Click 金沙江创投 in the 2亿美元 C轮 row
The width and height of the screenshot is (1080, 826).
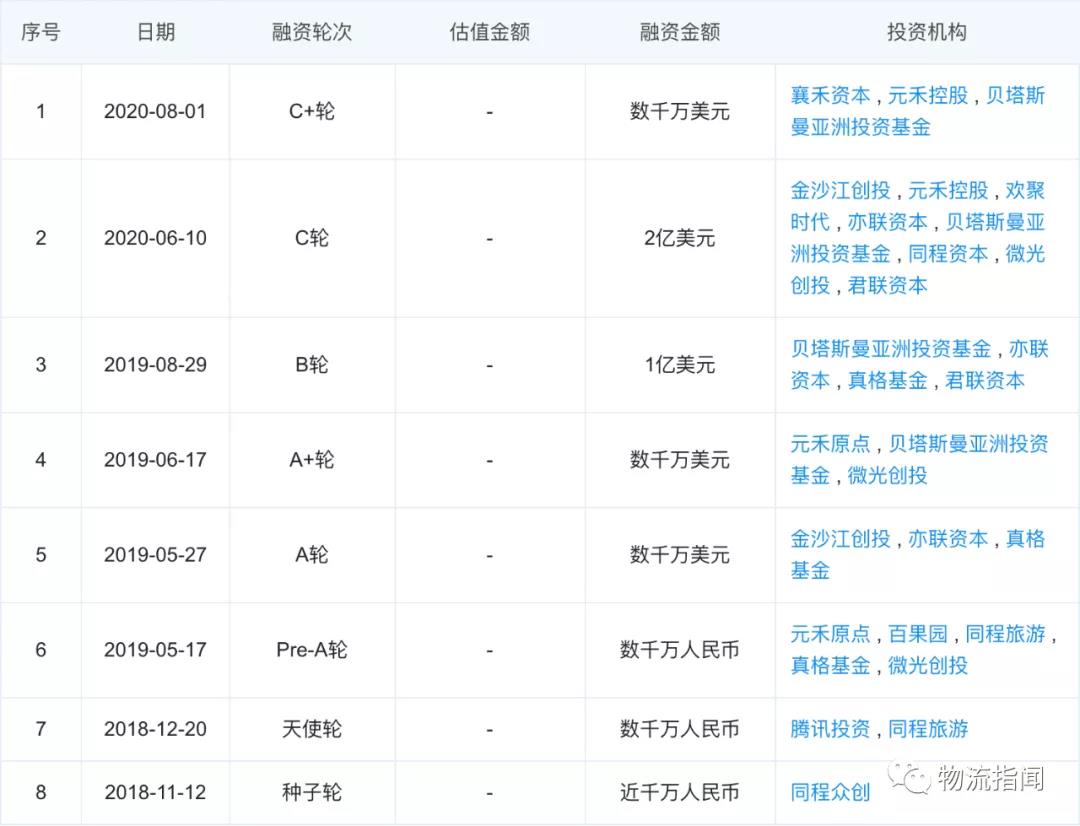point(840,190)
